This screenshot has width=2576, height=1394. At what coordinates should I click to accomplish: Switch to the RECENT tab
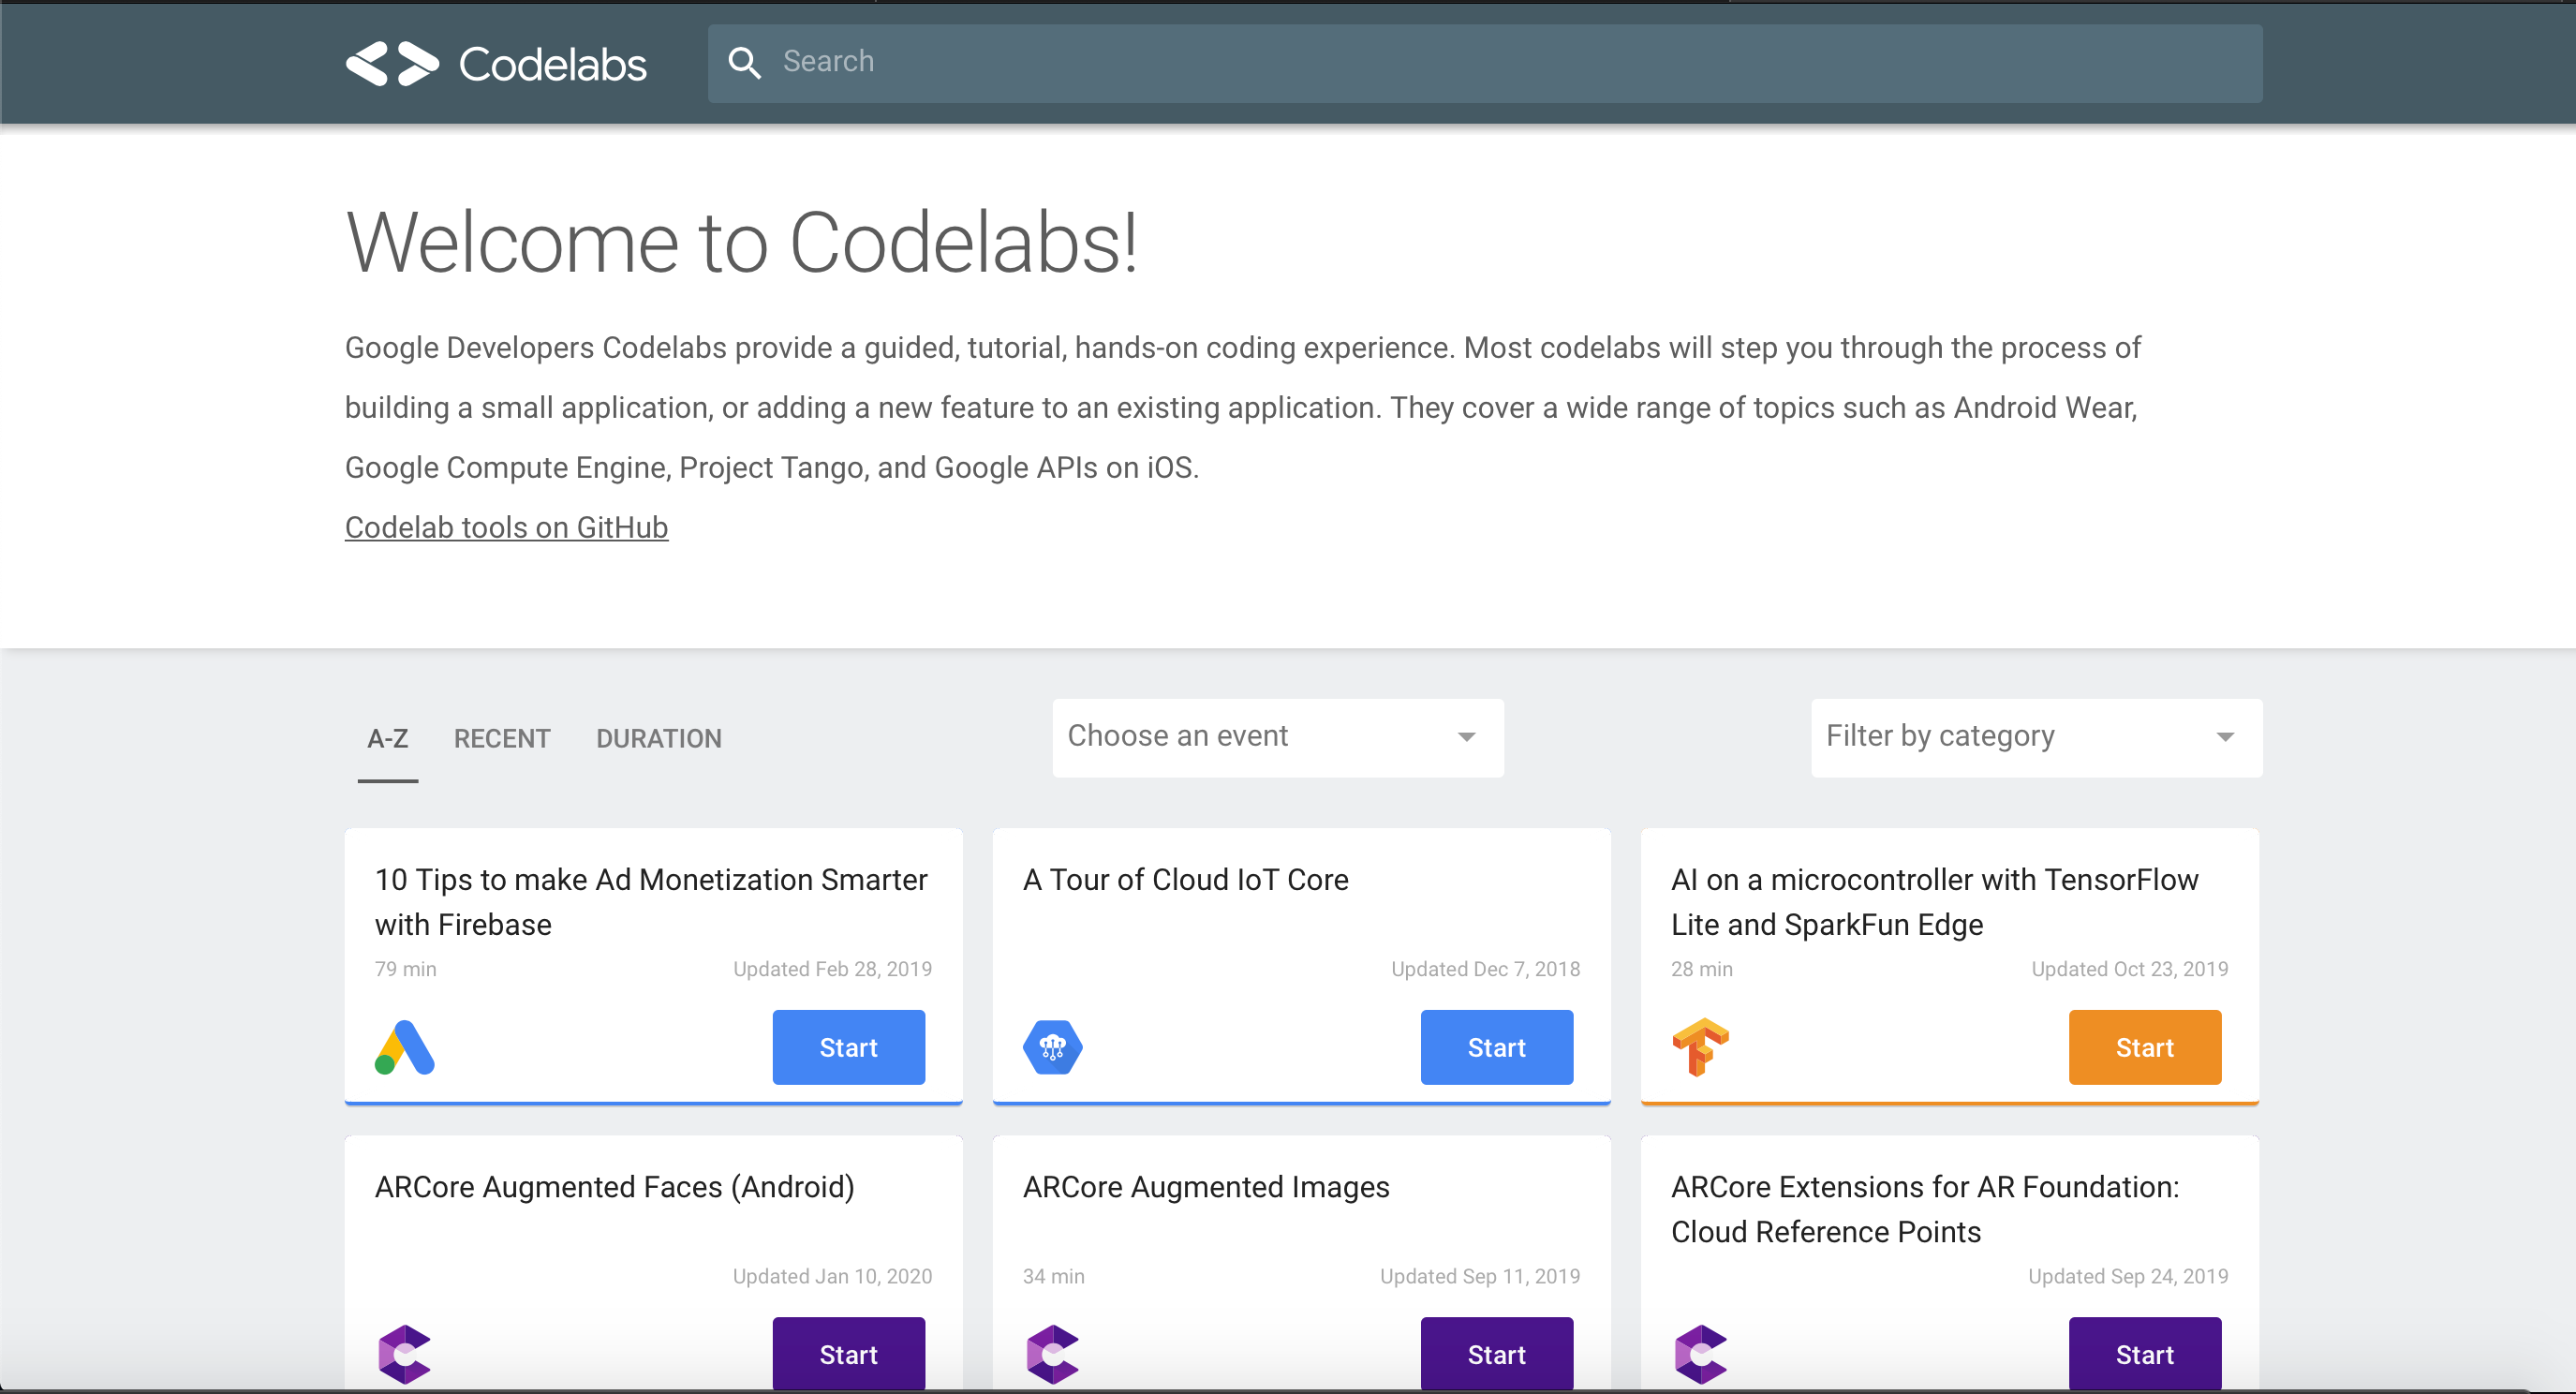502,738
